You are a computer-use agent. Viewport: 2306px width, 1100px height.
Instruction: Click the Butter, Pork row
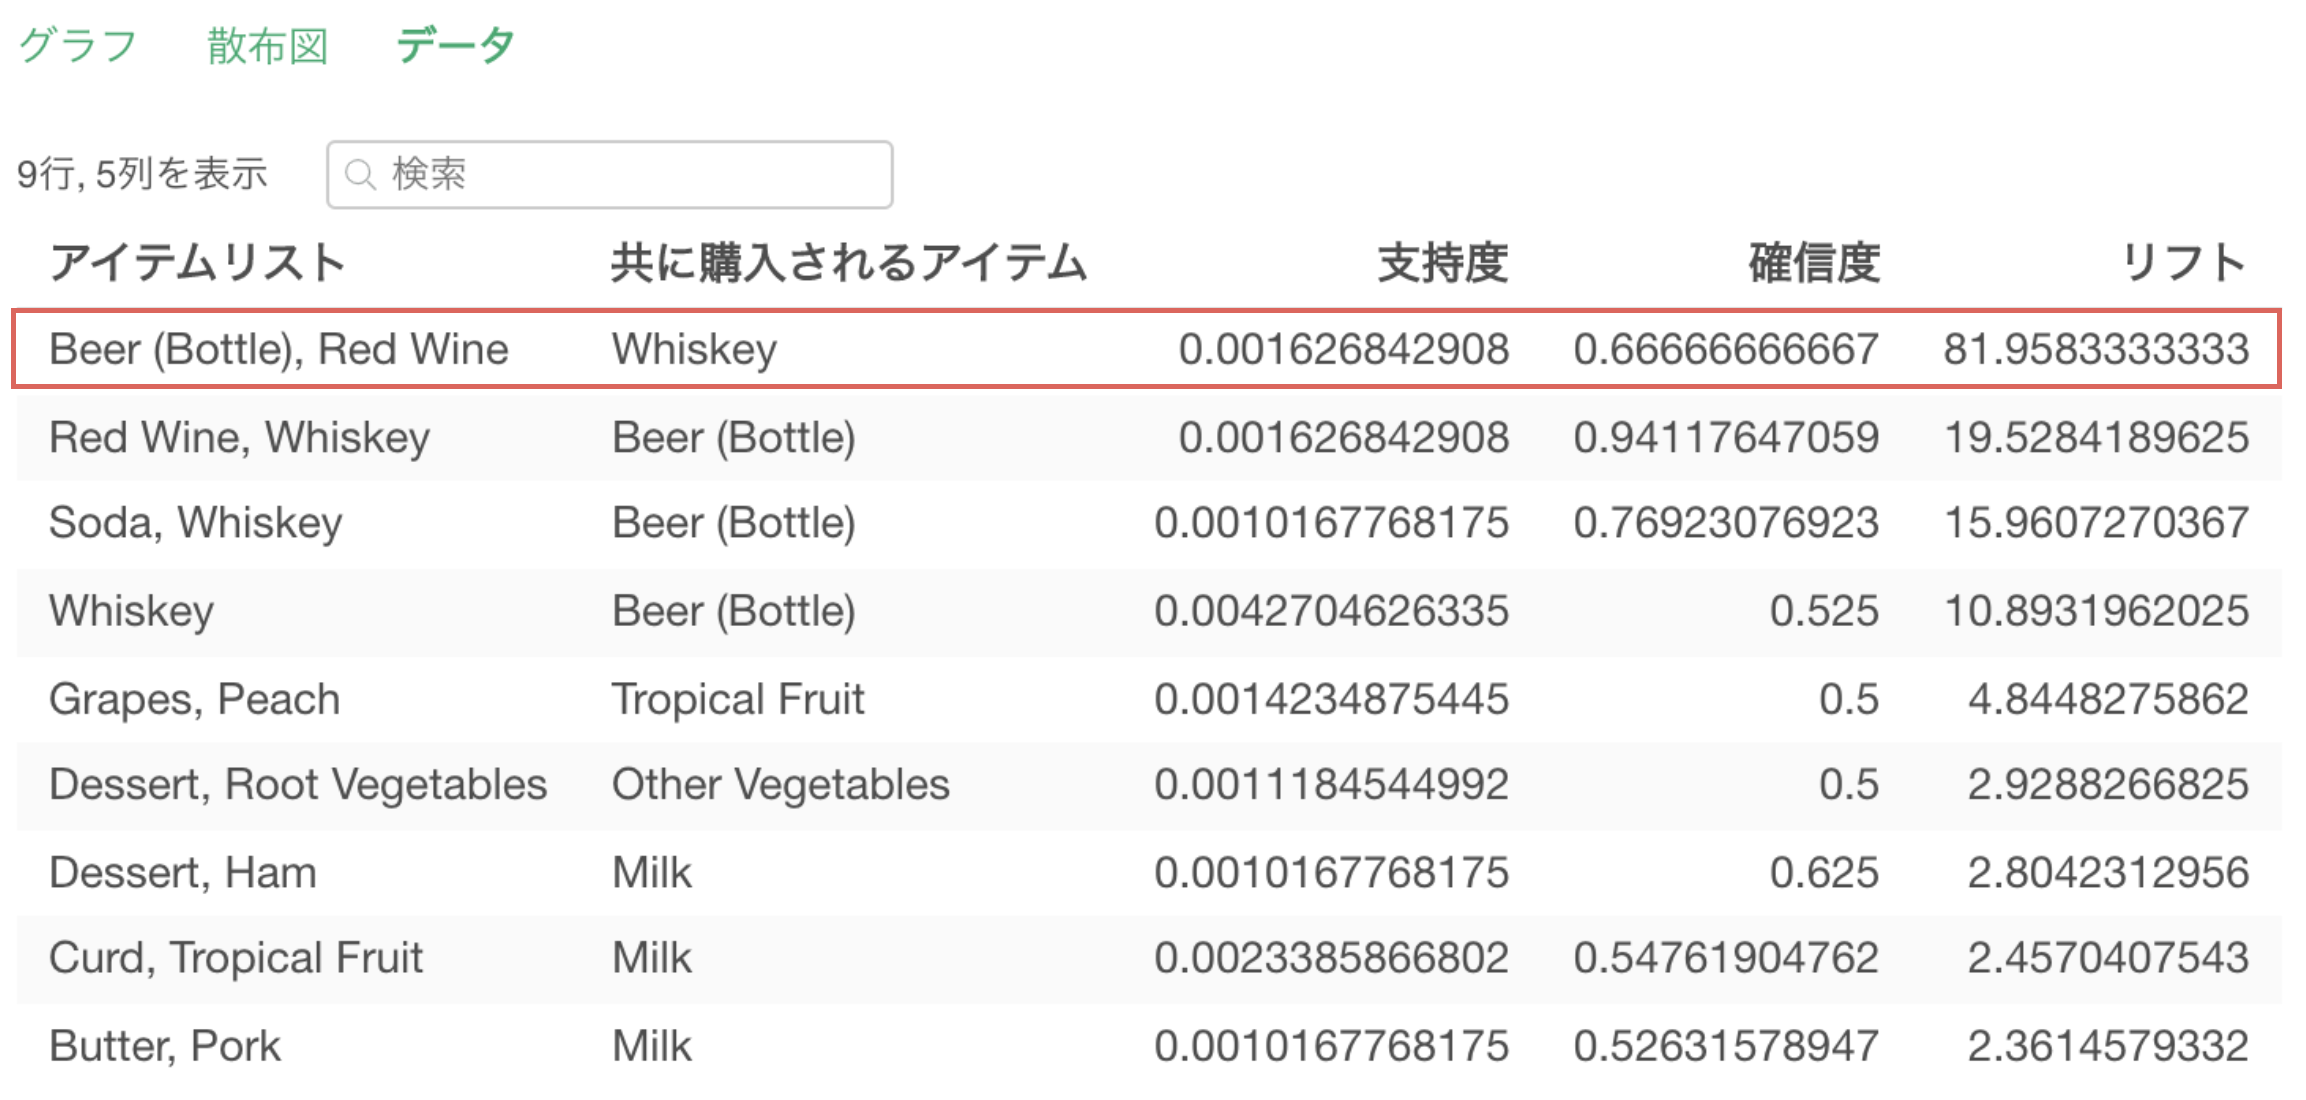point(165,1046)
